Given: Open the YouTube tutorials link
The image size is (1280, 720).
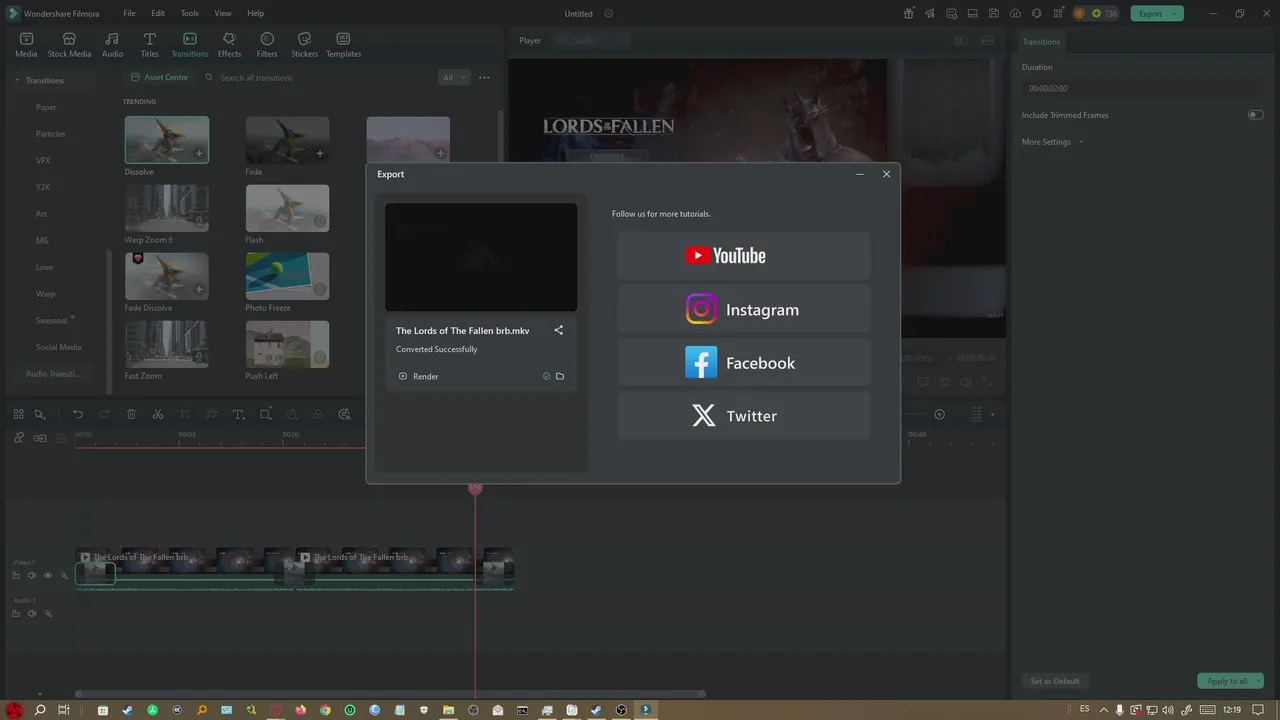Looking at the screenshot, I should 743,256.
